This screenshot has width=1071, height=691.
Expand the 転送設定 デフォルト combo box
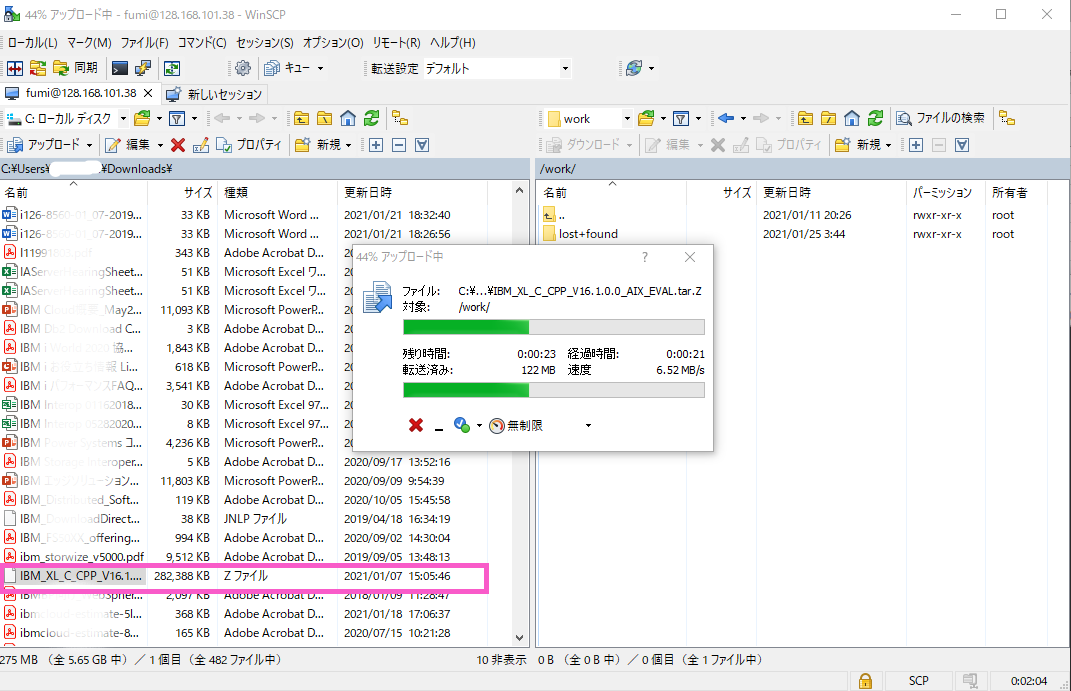[x=565, y=68]
